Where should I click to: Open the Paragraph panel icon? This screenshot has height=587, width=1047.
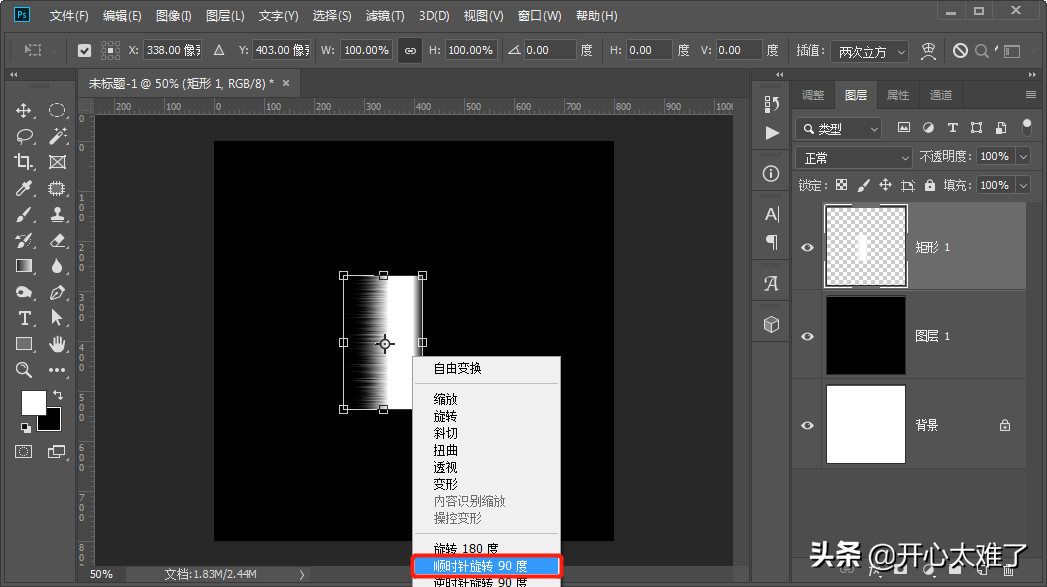[771, 242]
